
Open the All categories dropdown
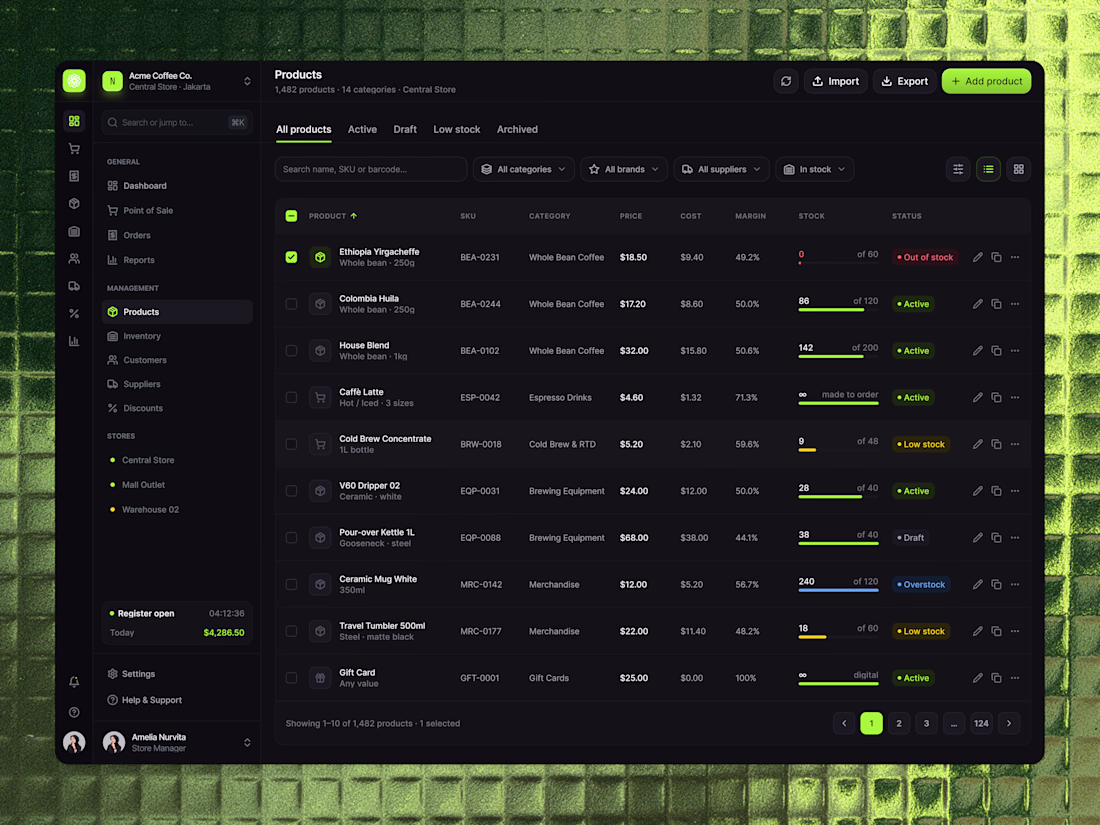pos(523,169)
